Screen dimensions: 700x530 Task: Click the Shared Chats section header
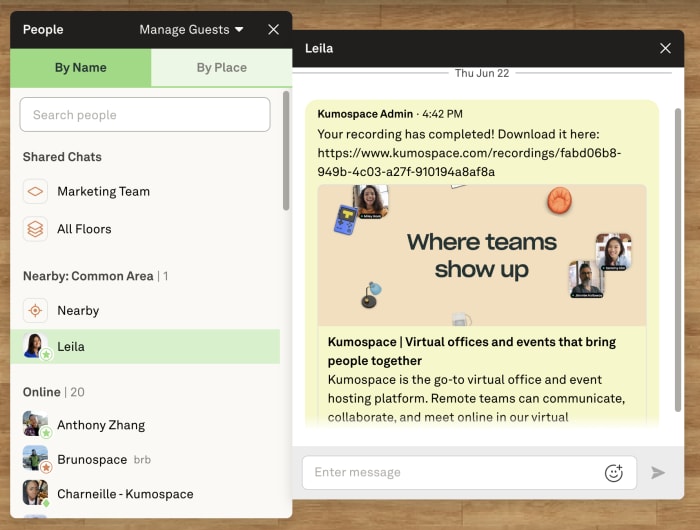click(x=62, y=157)
